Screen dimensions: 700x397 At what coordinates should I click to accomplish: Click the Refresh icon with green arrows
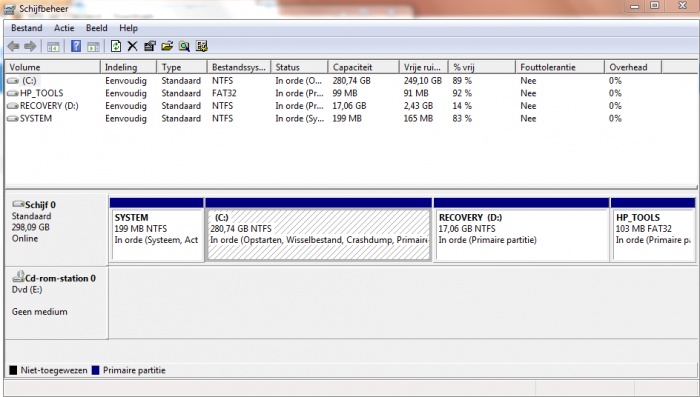coord(116,46)
